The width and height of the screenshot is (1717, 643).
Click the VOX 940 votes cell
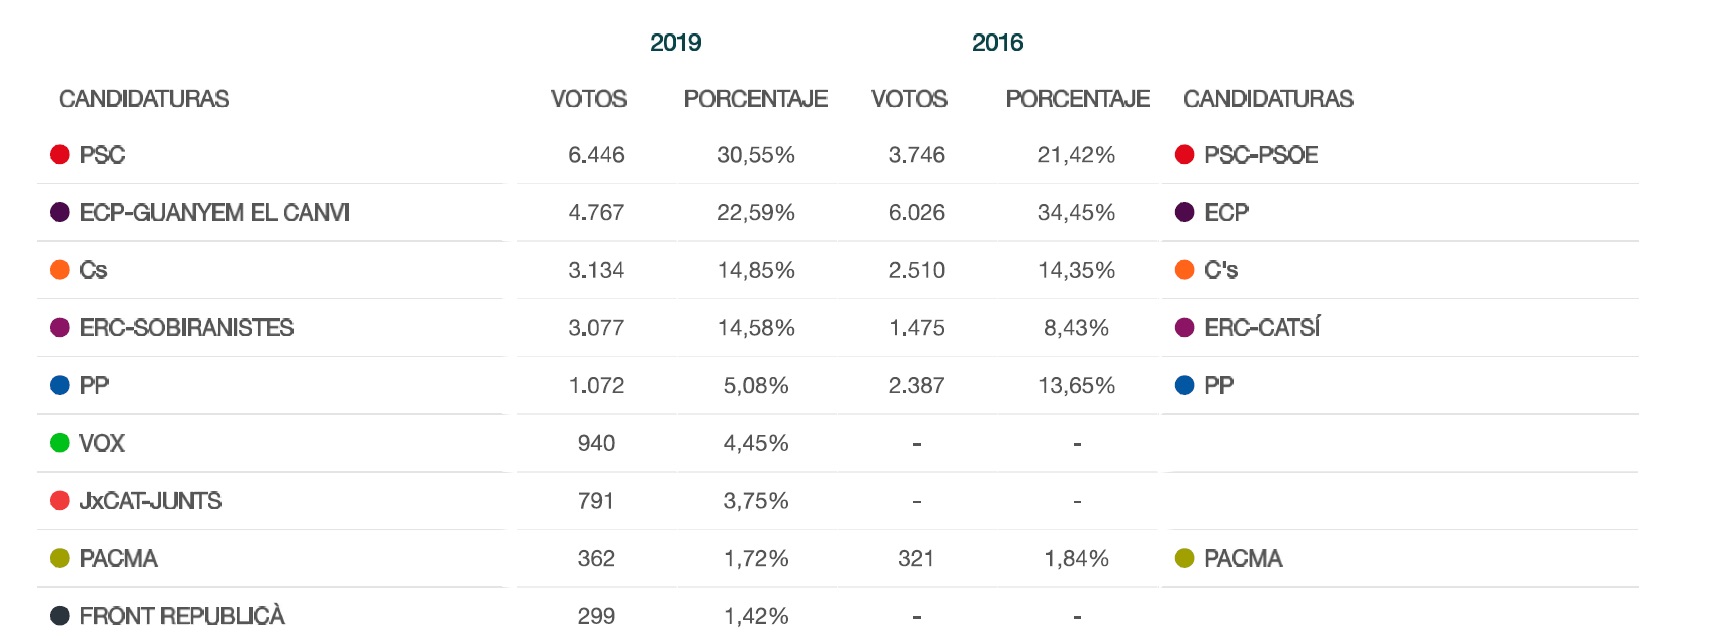pos(596,443)
